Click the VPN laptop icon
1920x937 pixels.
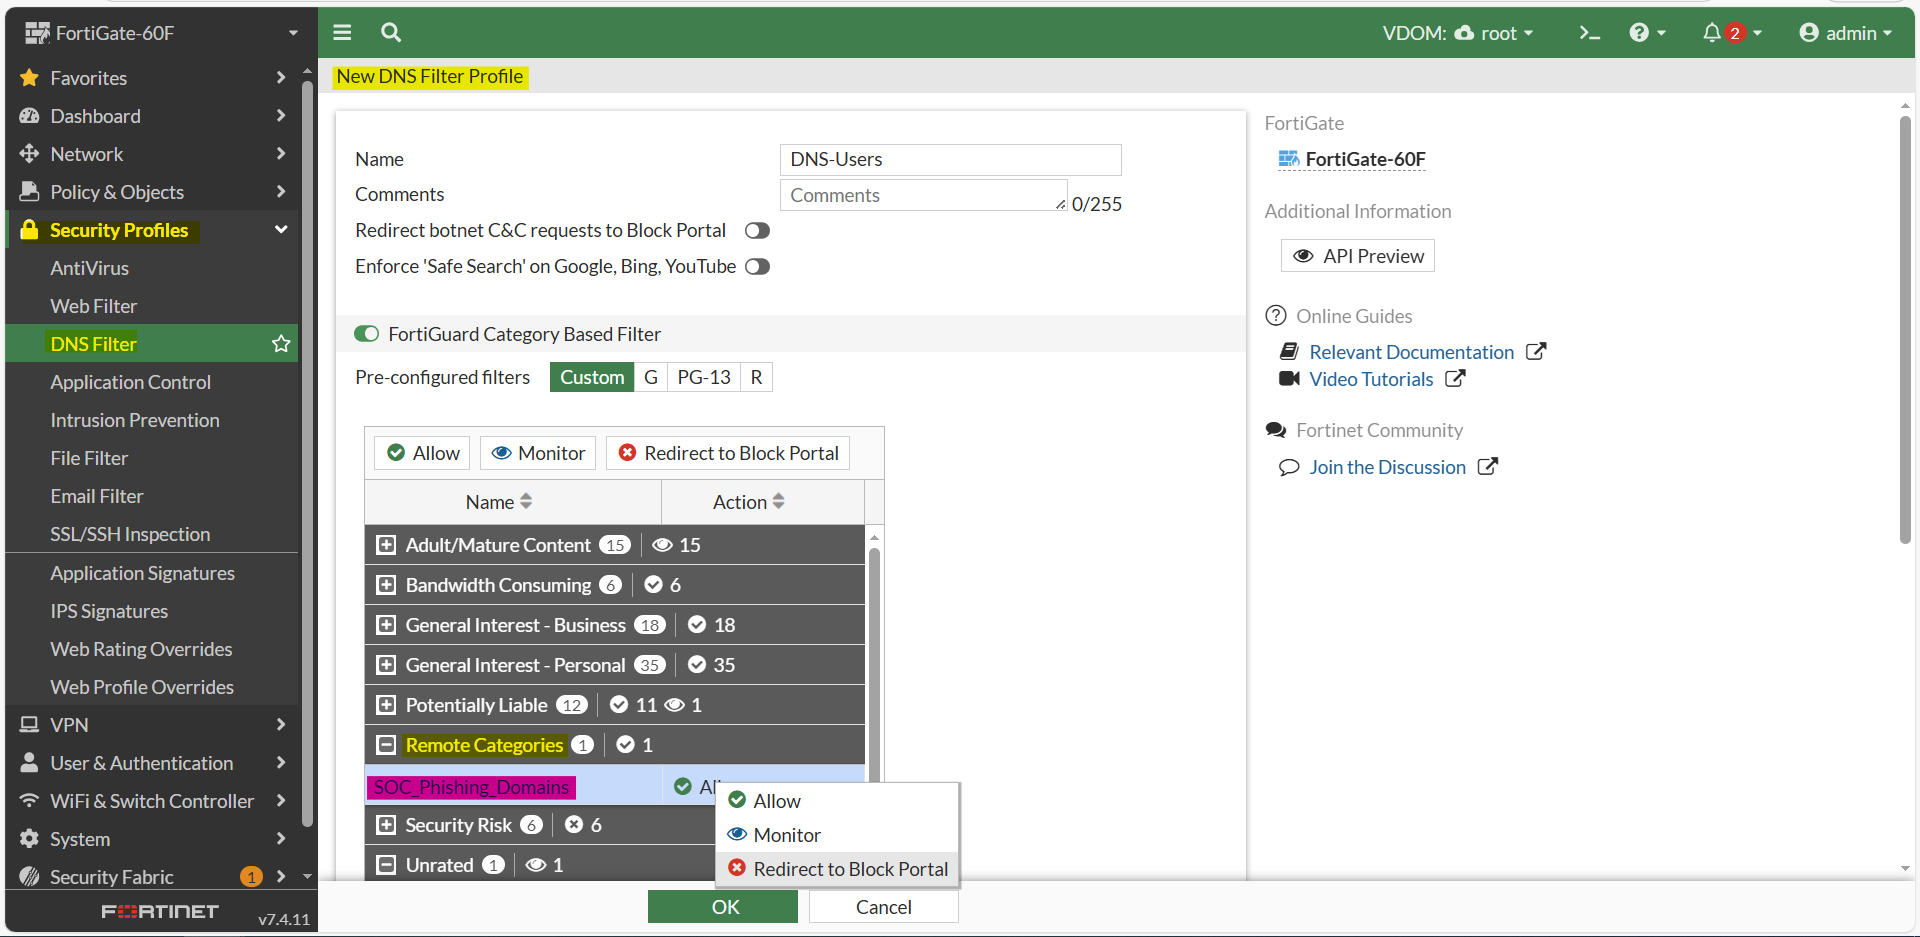click(29, 725)
